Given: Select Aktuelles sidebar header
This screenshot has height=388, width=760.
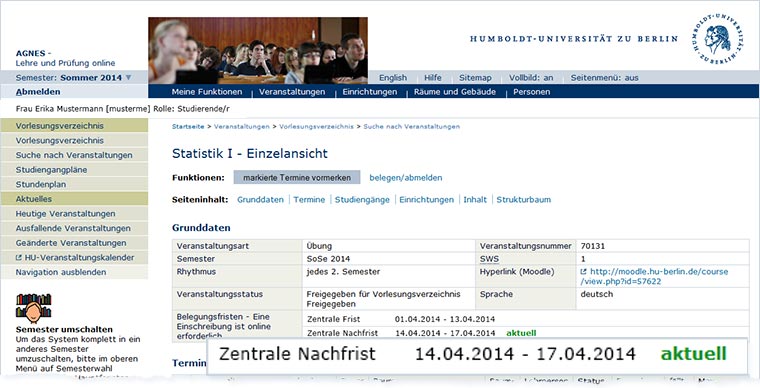Looking at the screenshot, I should 74,199.
